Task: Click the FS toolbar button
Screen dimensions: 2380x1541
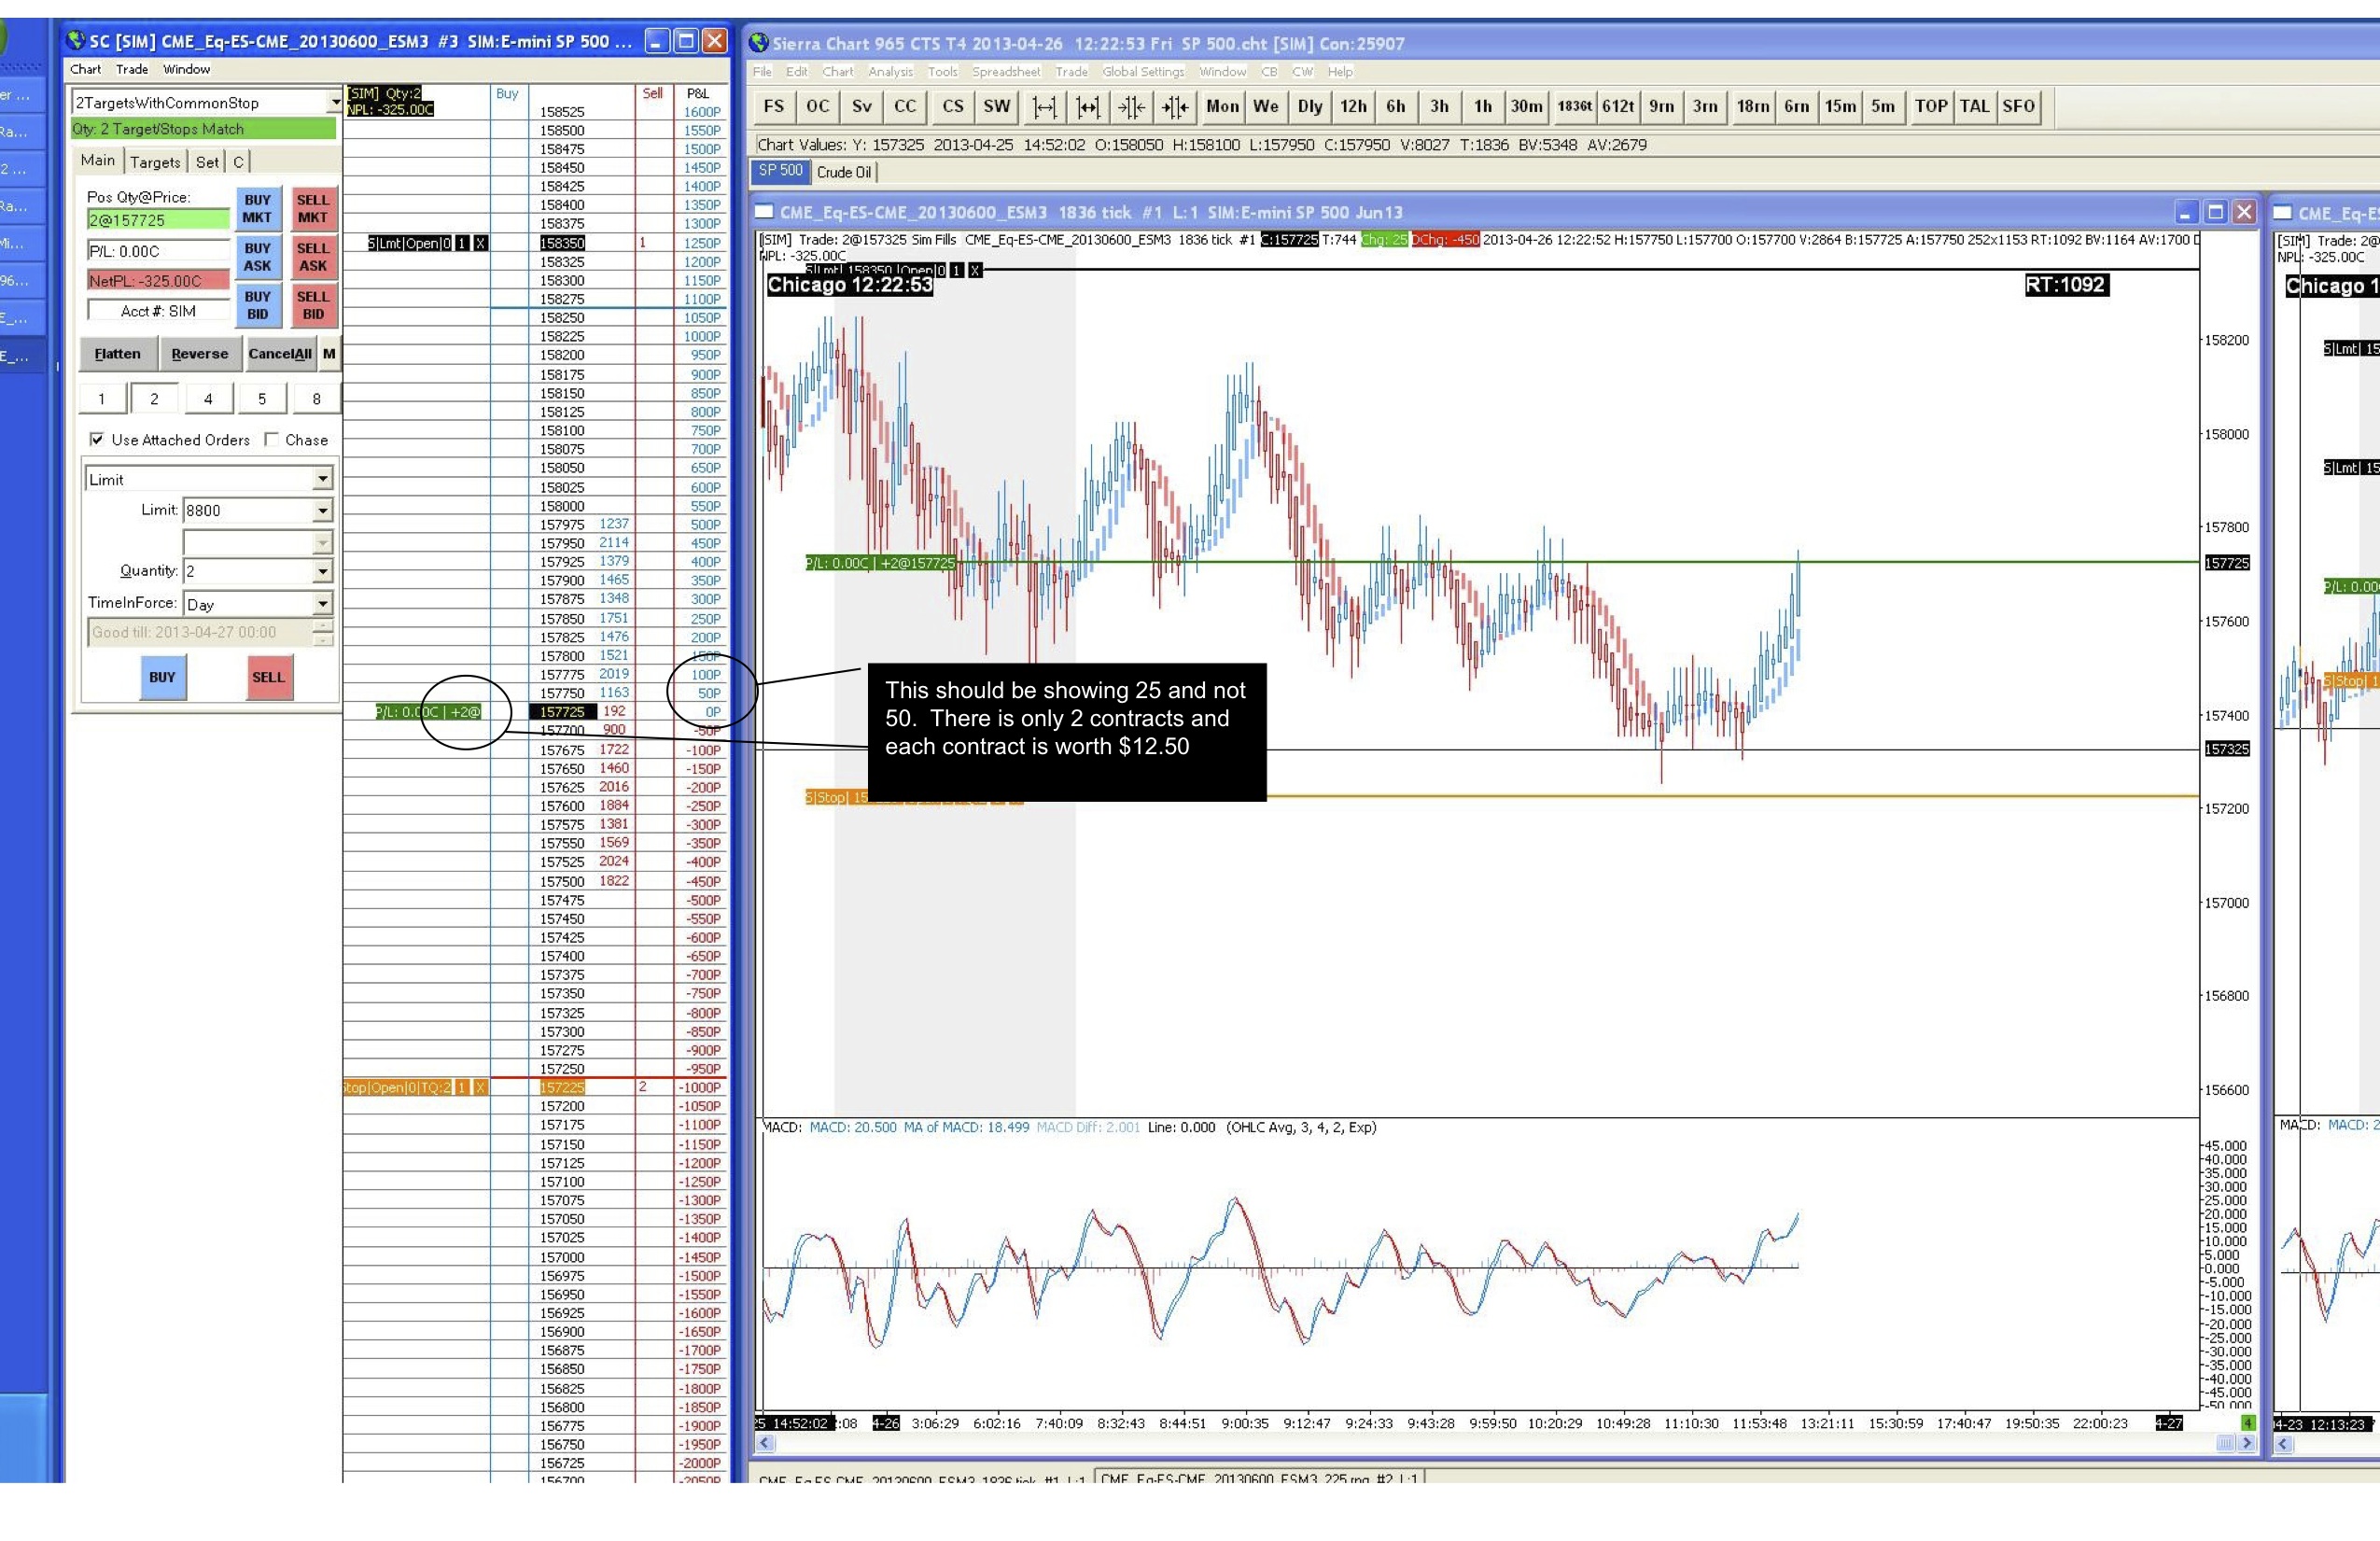Action: pos(773,106)
